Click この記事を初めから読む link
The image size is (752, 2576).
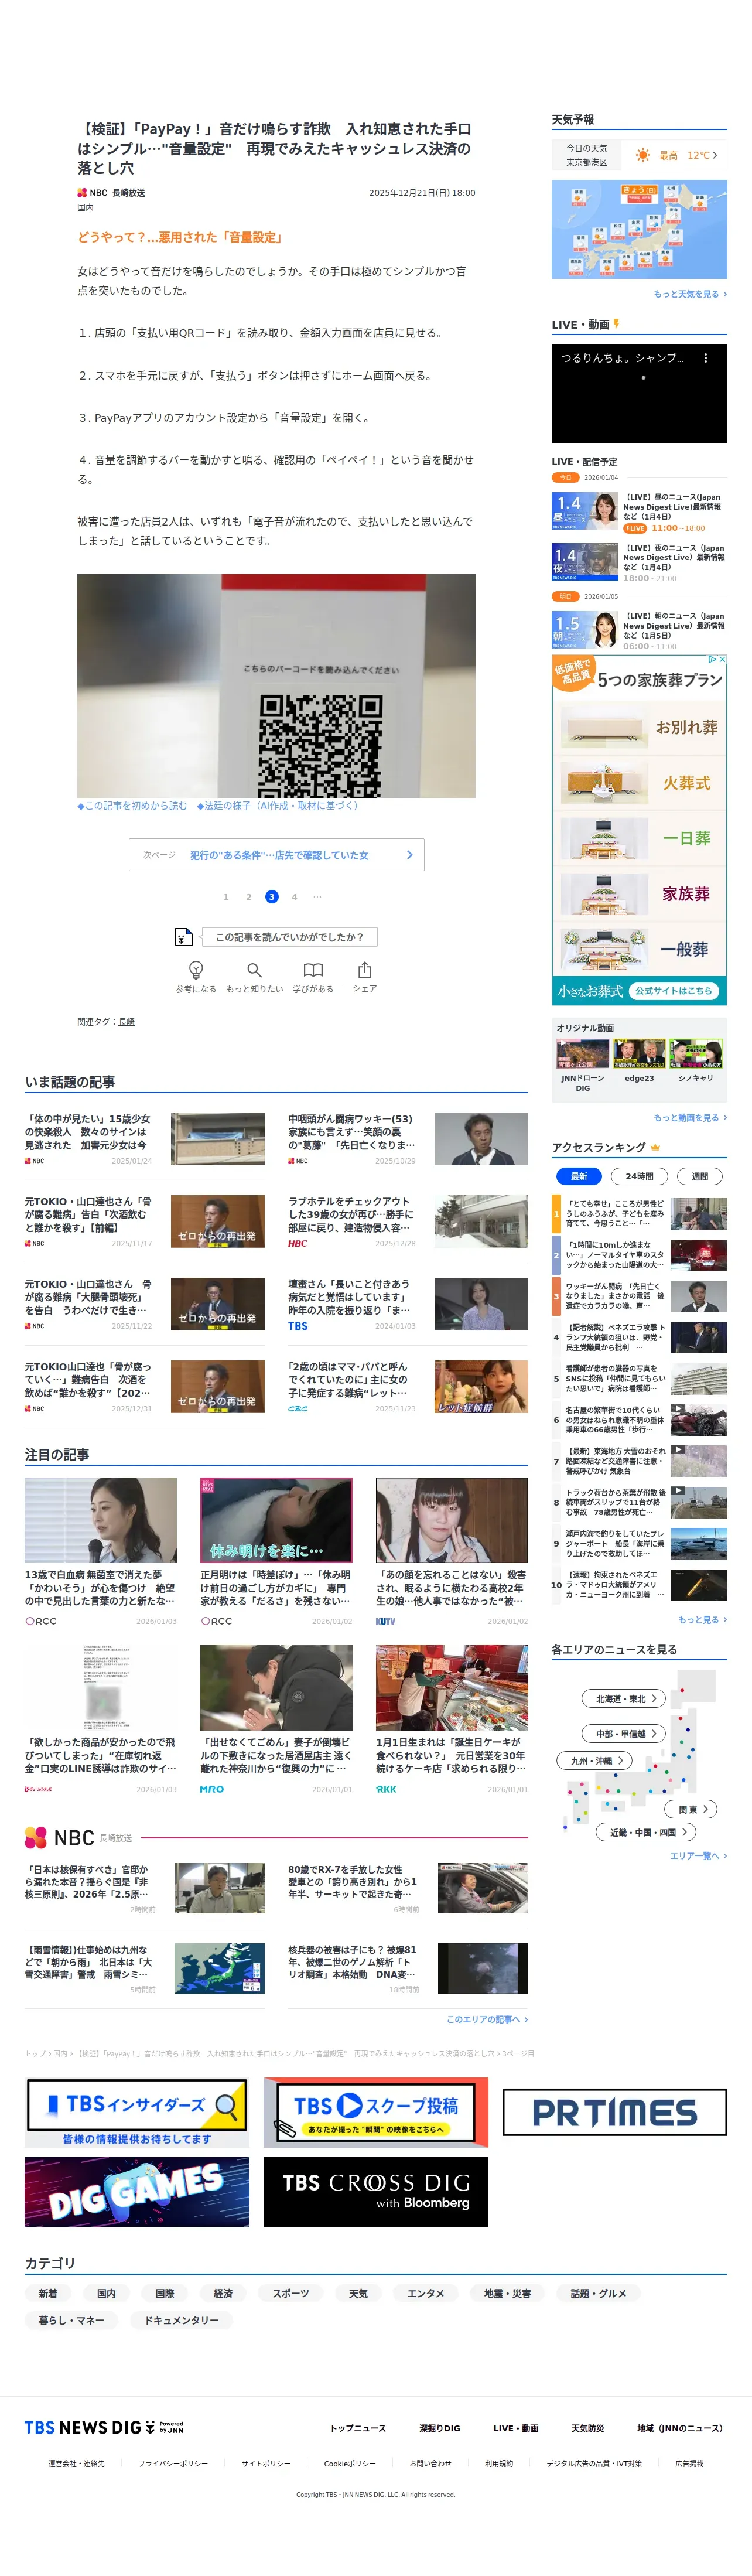pos(132,806)
